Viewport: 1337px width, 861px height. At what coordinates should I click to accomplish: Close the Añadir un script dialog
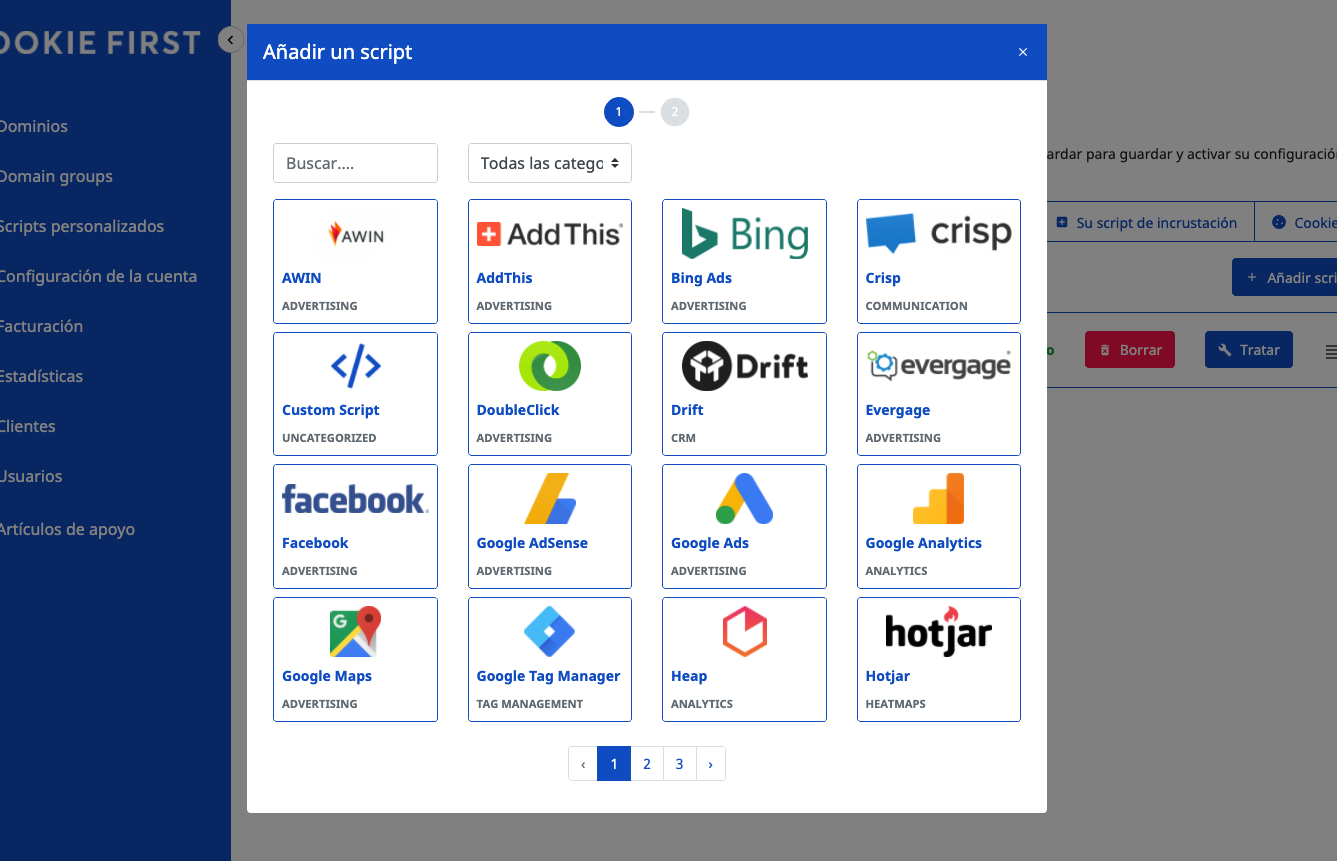coord(1023,52)
